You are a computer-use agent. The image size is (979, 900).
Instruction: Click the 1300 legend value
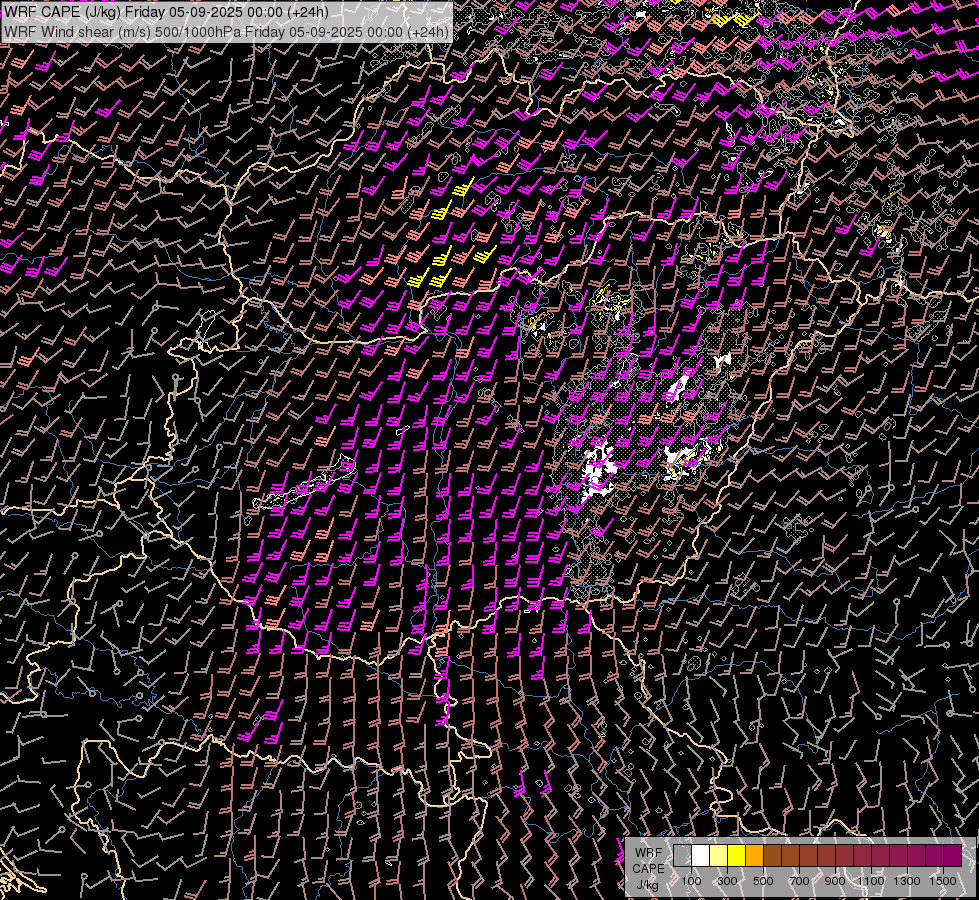coord(907,881)
